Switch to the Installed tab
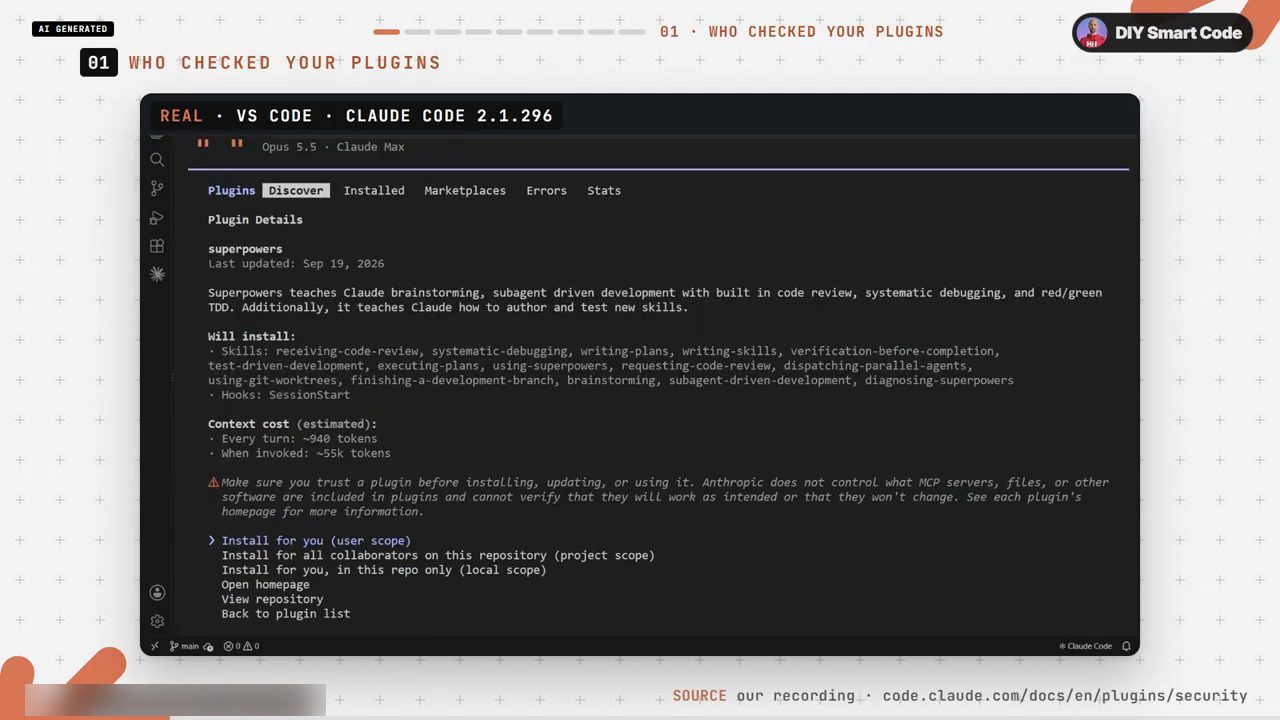The height and width of the screenshot is (720, 1280). pyautogui.click(x=374, y=190)
